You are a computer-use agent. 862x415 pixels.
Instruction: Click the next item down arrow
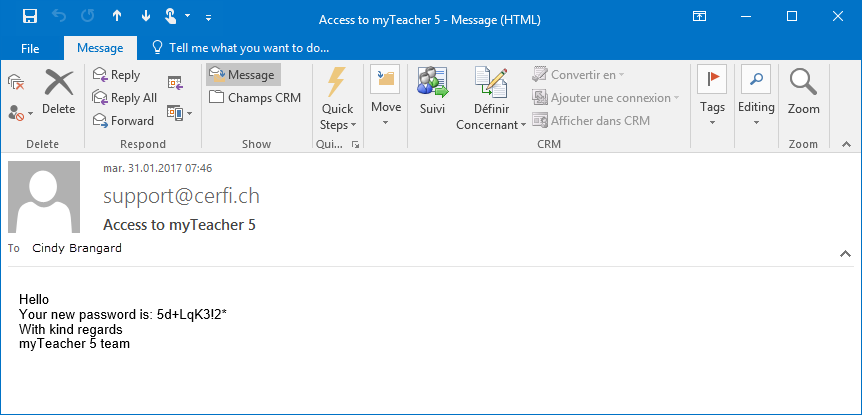[x=146, y=17]
